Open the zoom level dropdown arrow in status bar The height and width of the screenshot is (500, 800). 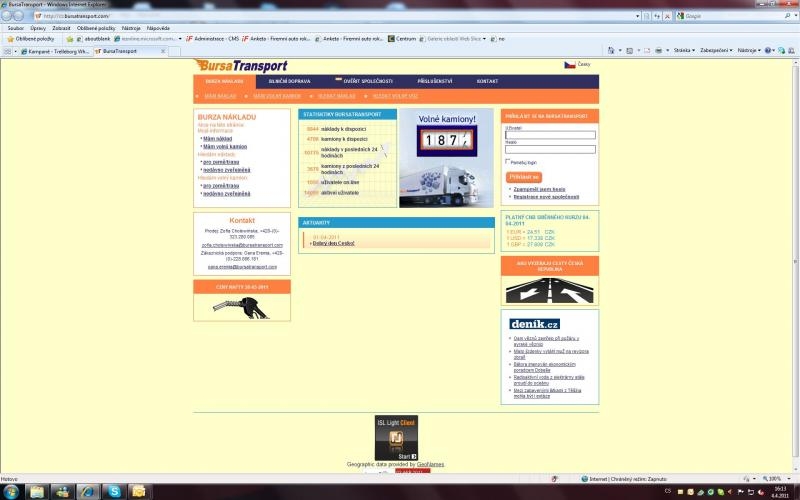pos(790,479)
